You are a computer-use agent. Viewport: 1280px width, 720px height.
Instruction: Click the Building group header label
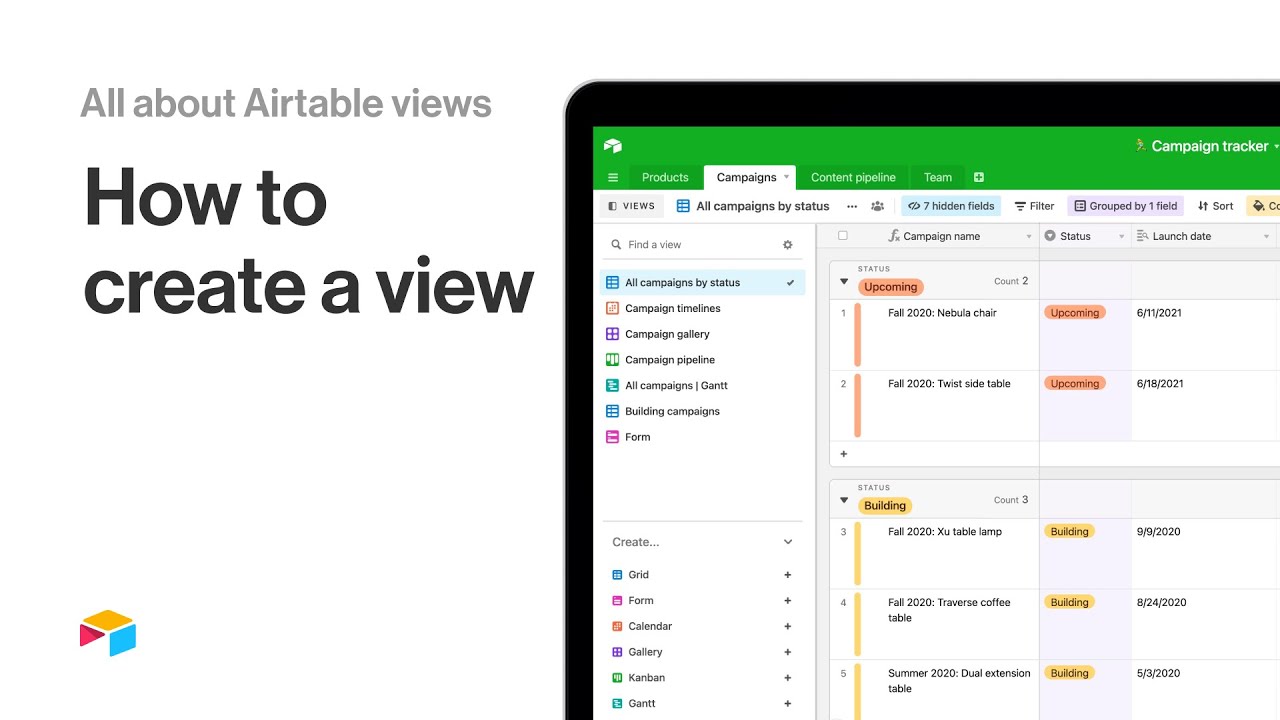(885, 506)
